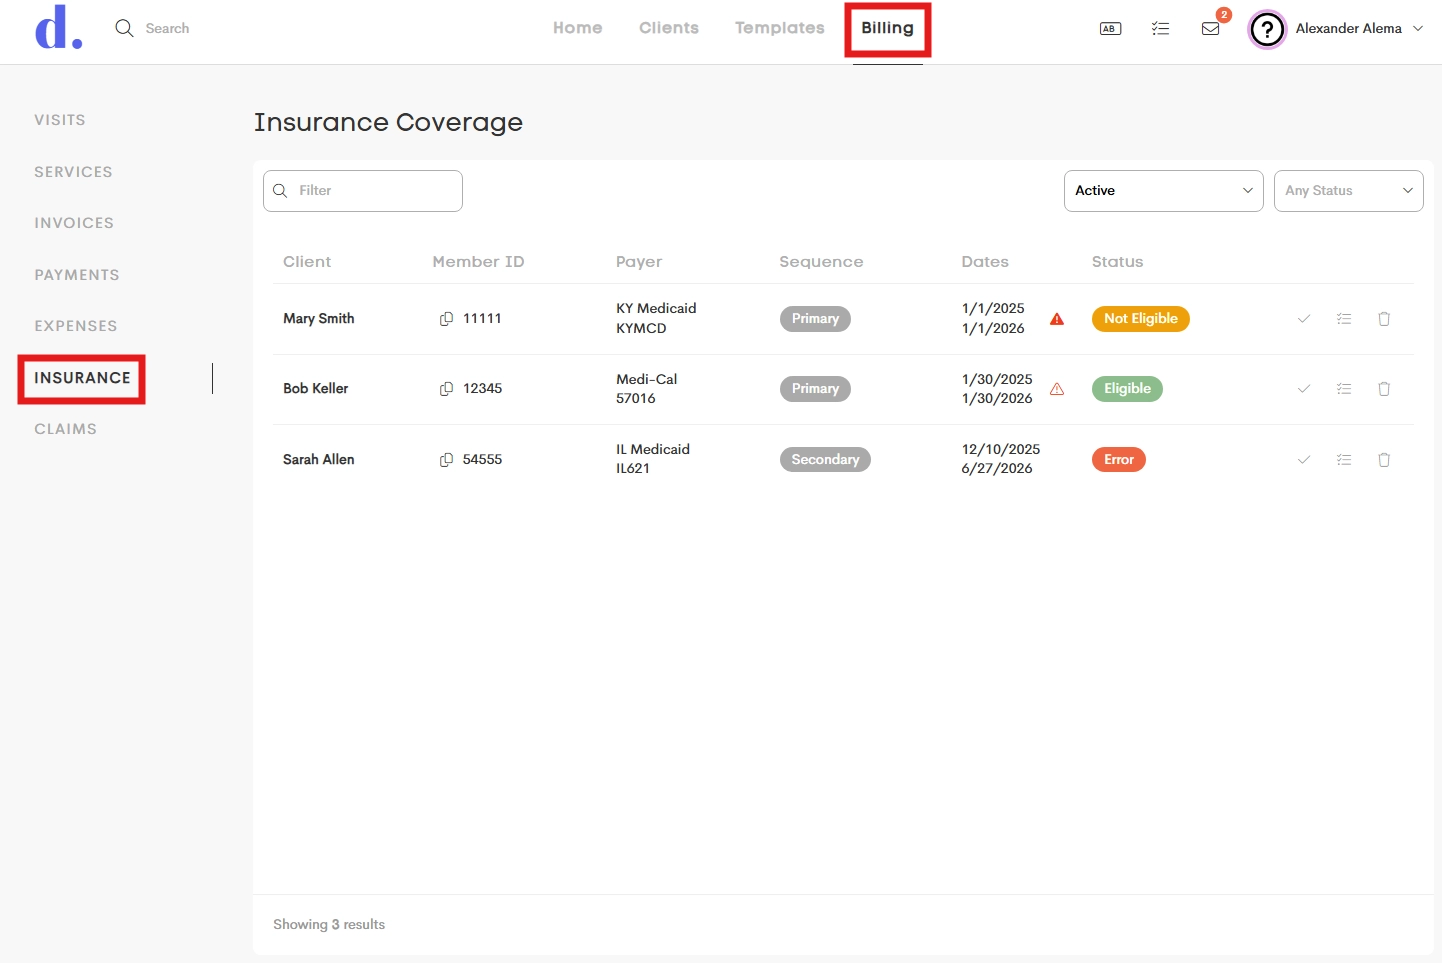
Task: Open Services in the sidebar
Action: (73, 172)
